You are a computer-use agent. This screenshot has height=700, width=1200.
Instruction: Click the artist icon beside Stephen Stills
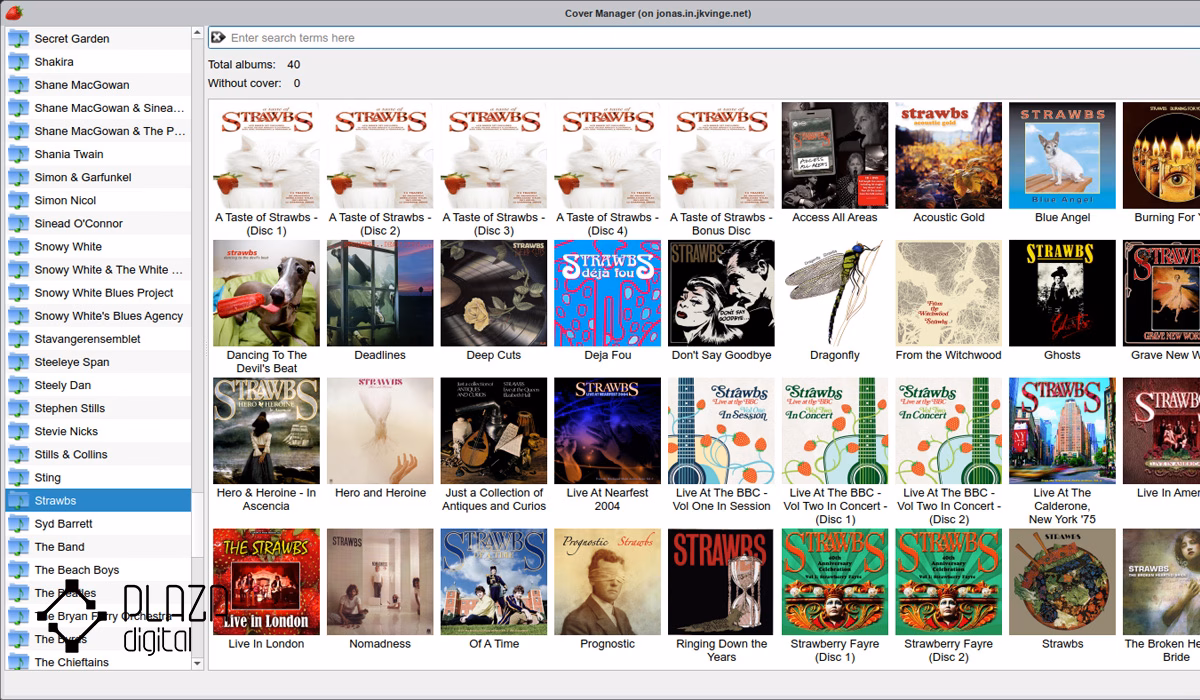pos(18,408)
